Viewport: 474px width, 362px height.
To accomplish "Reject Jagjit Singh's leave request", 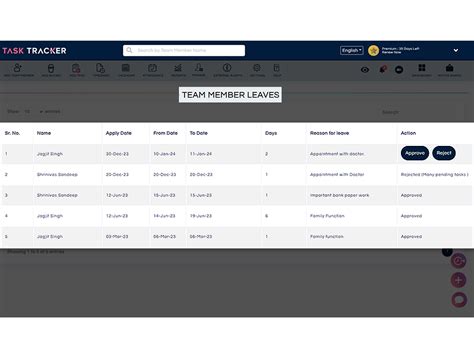I will [x=444, y=153].
